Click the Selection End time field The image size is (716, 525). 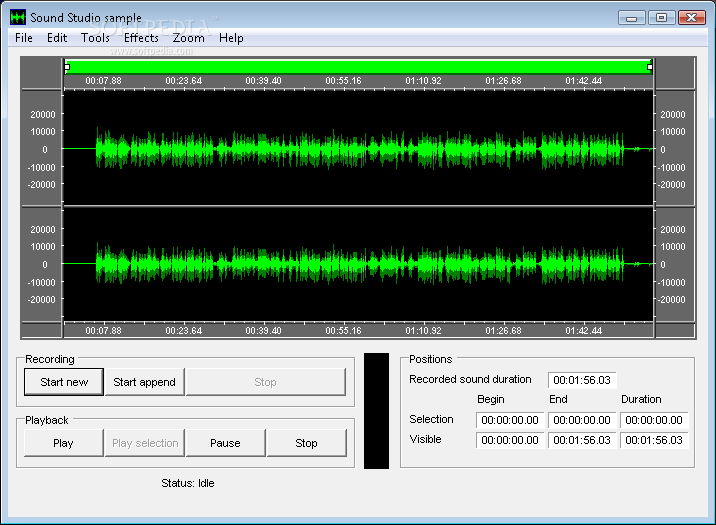click(x=582, y=420)
